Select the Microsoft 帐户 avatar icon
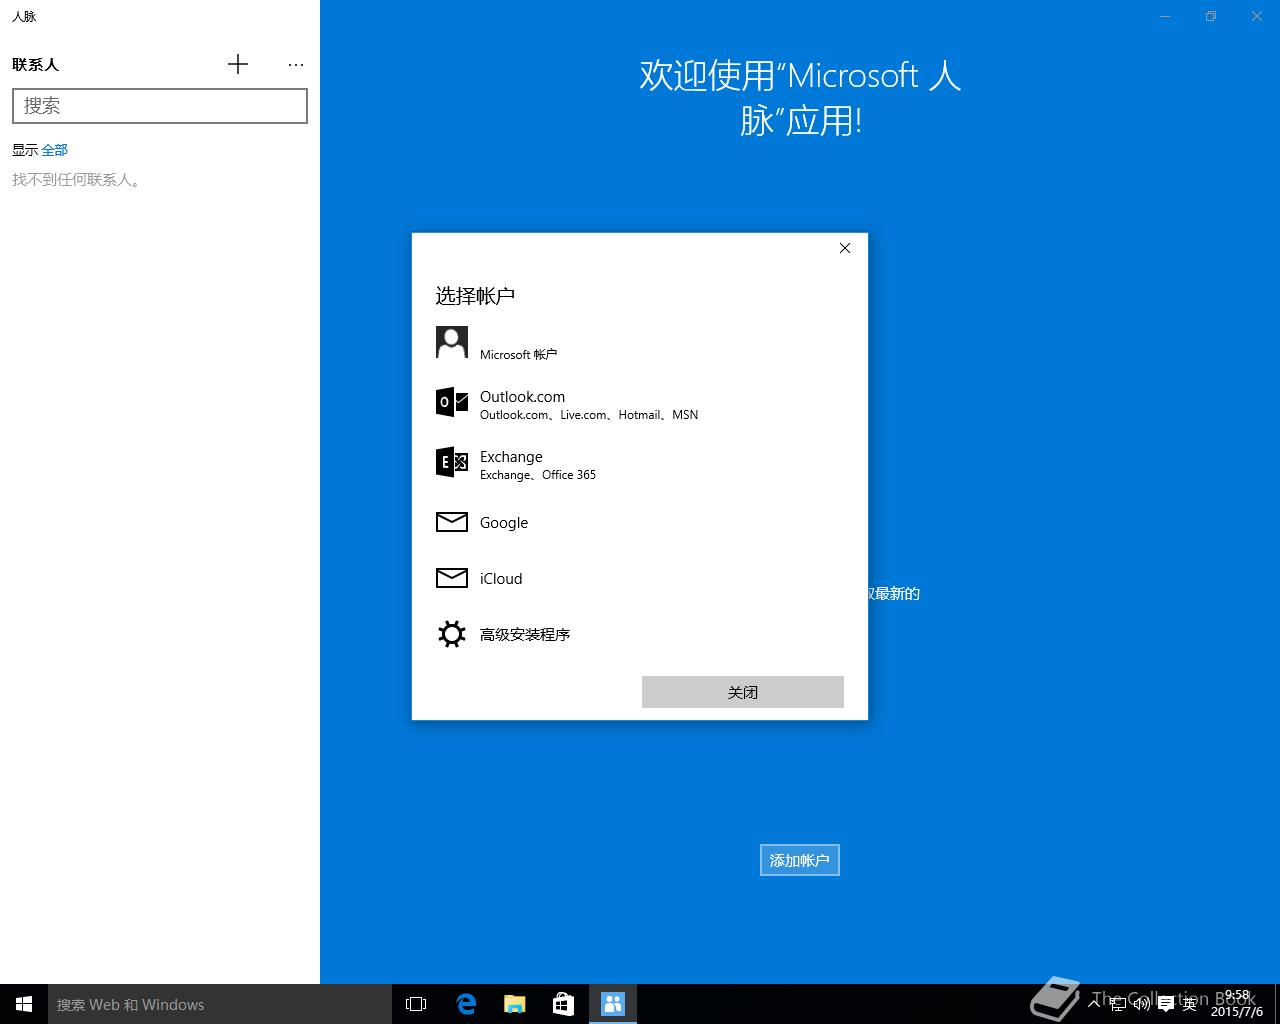 tap(452, 342)
